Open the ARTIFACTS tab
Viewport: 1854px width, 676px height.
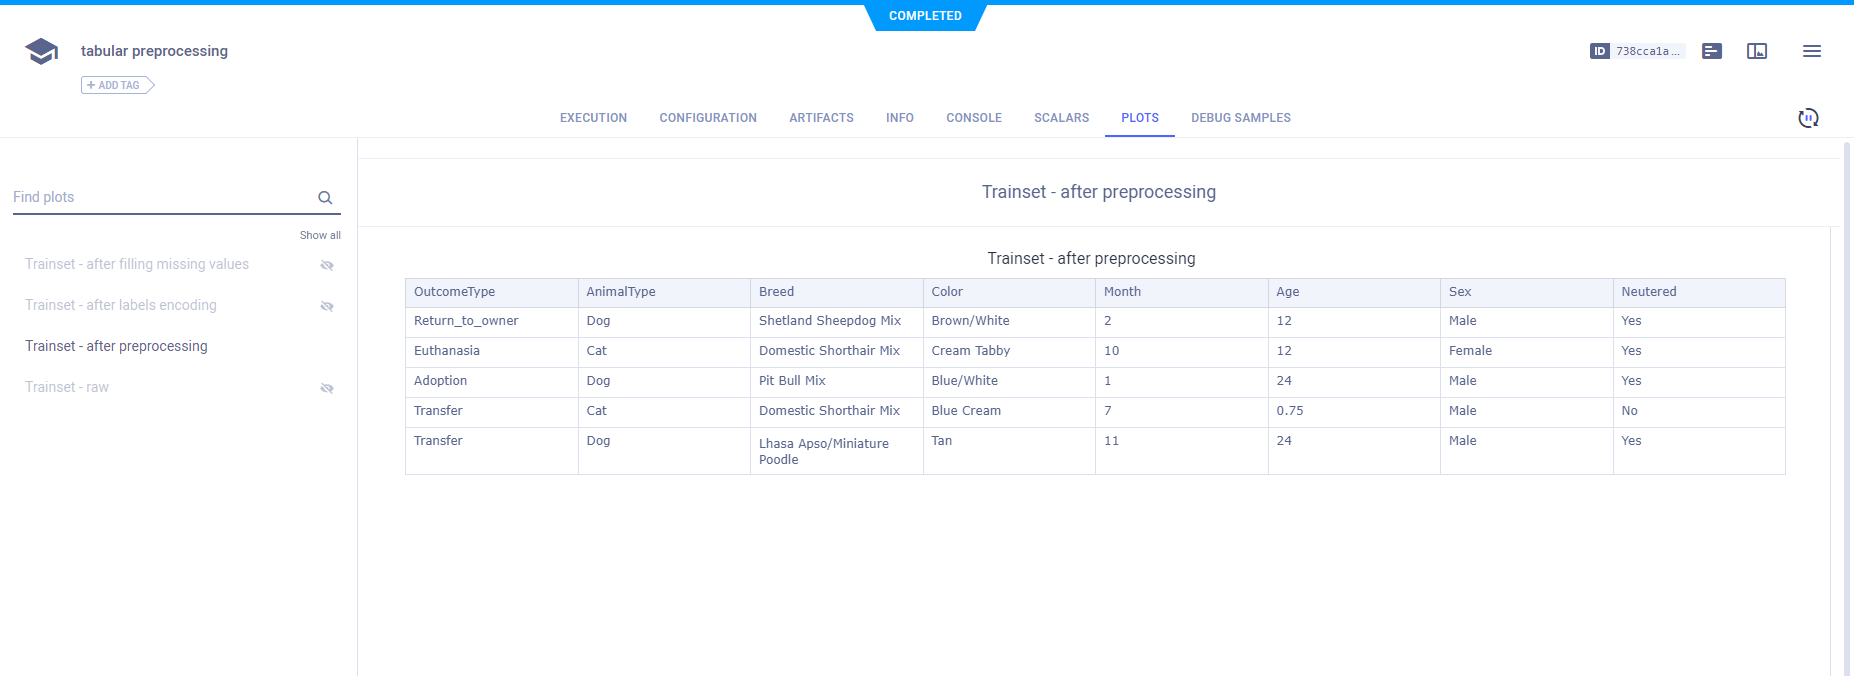pyautogui.click(x=821, y=118)
